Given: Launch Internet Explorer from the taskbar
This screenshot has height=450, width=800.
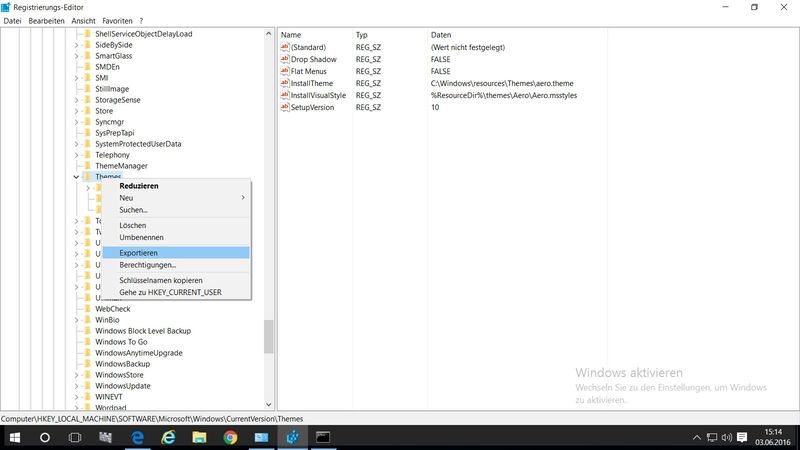Looking at the screenshot, I should coord(168,437).
